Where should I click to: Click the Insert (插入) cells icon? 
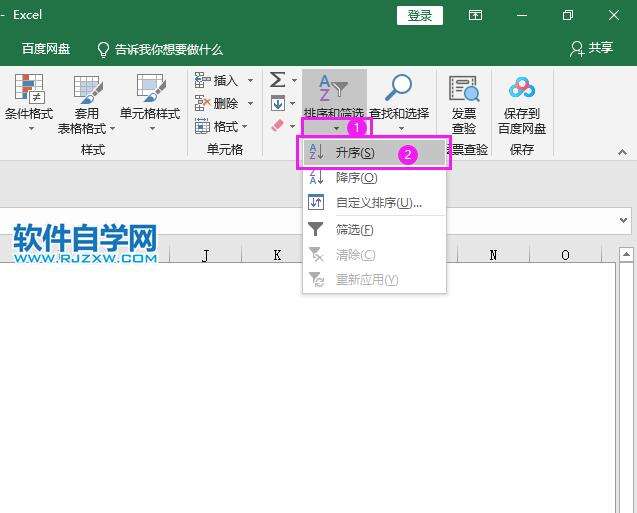click(x=202, y=80)
